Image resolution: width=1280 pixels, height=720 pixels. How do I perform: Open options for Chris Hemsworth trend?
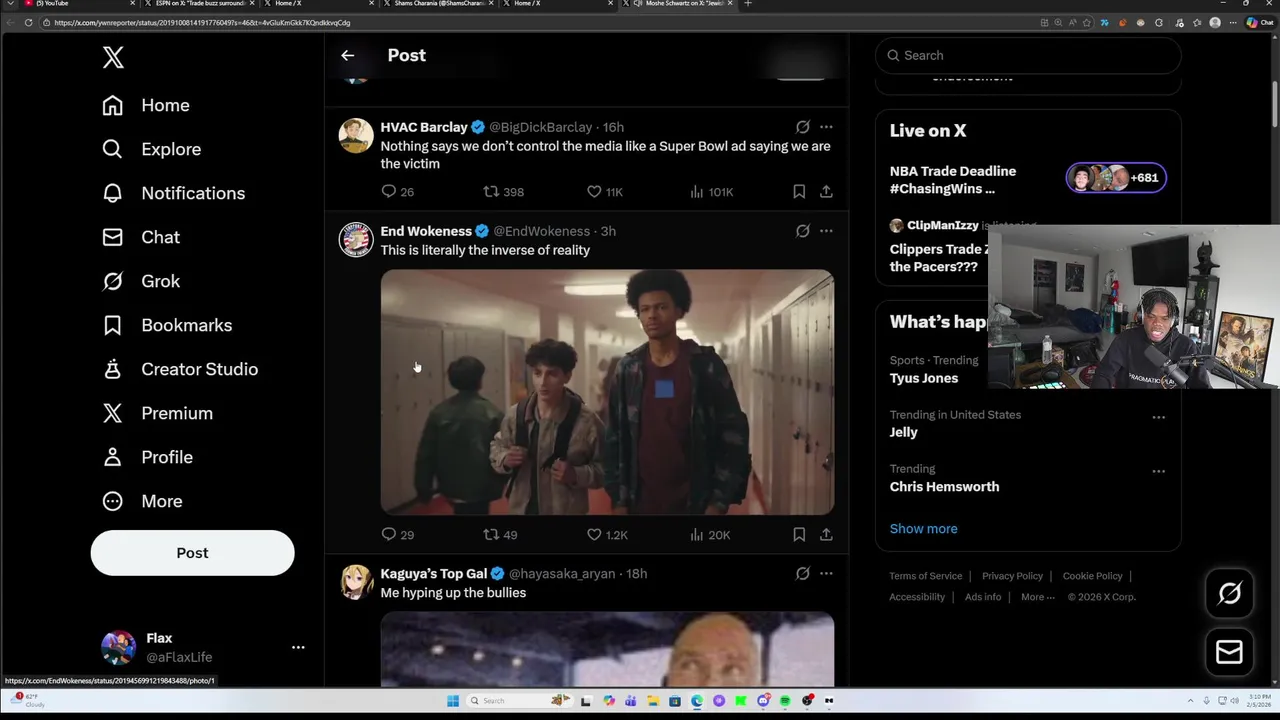[x=1158, y=471]
